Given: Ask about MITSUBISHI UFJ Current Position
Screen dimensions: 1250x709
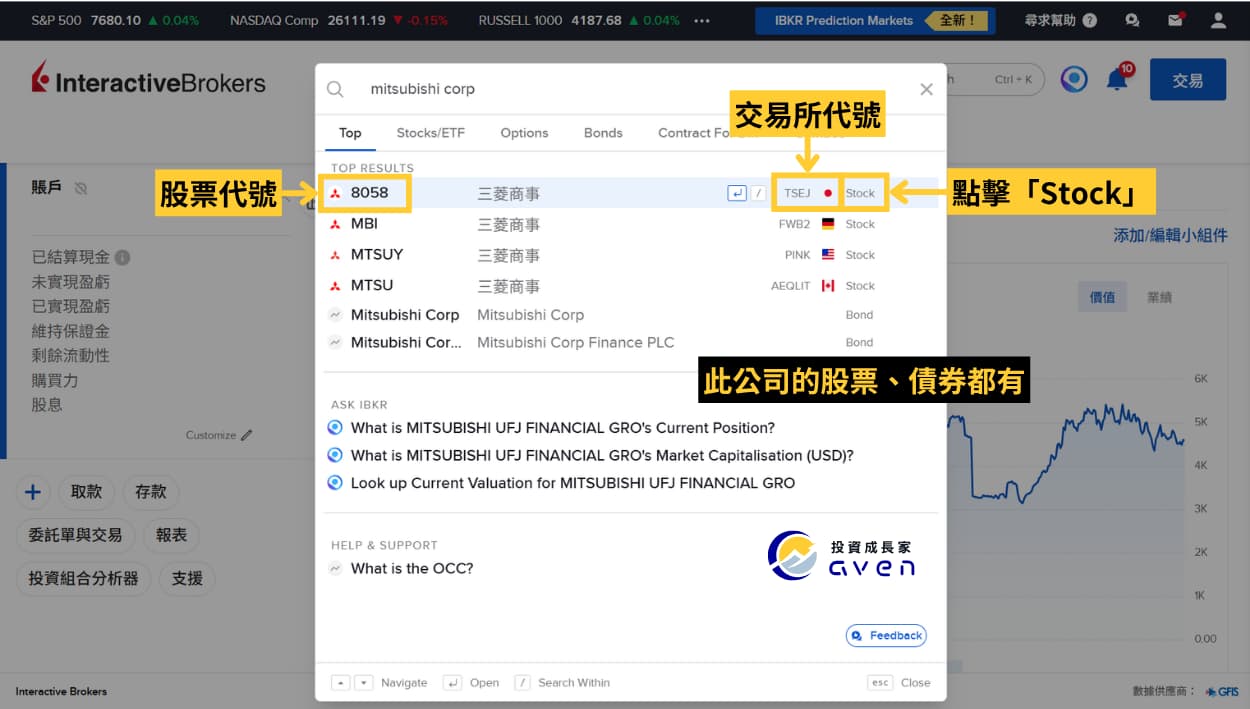Looking at the screenshot, I should pos(562,428).
